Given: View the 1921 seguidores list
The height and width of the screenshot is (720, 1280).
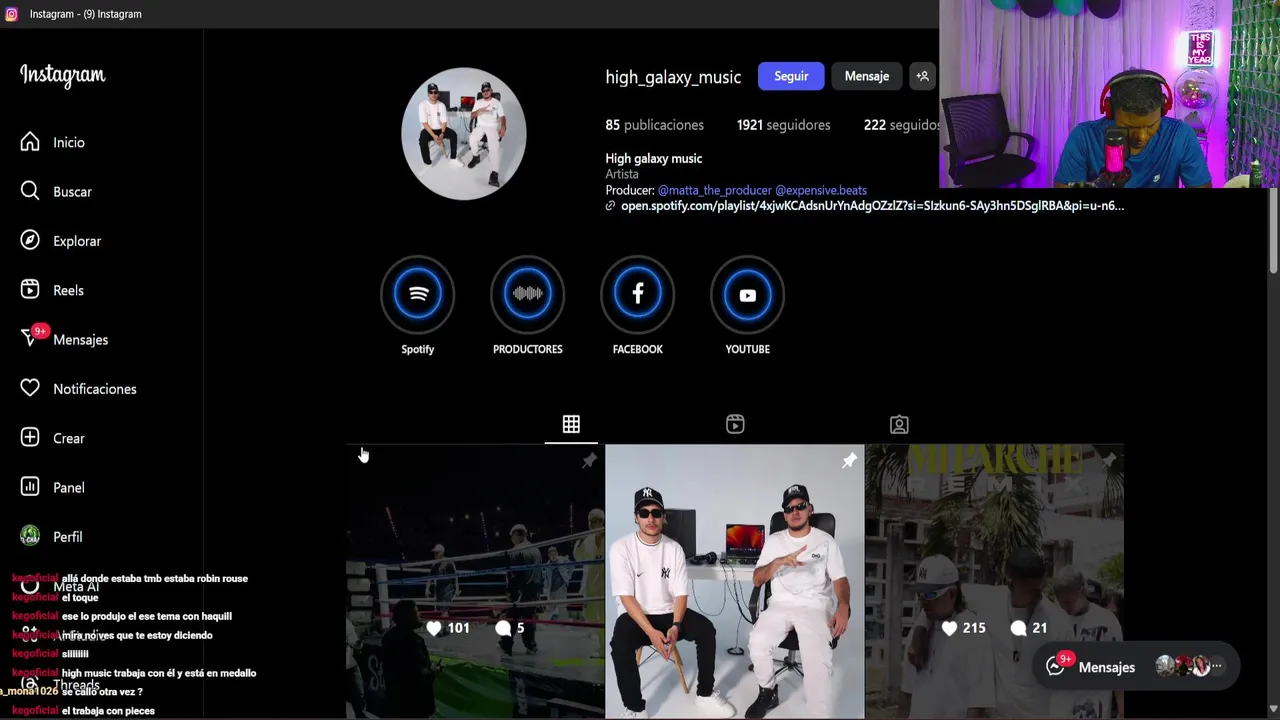Looking at the screenshot, I should pos(783,125).
